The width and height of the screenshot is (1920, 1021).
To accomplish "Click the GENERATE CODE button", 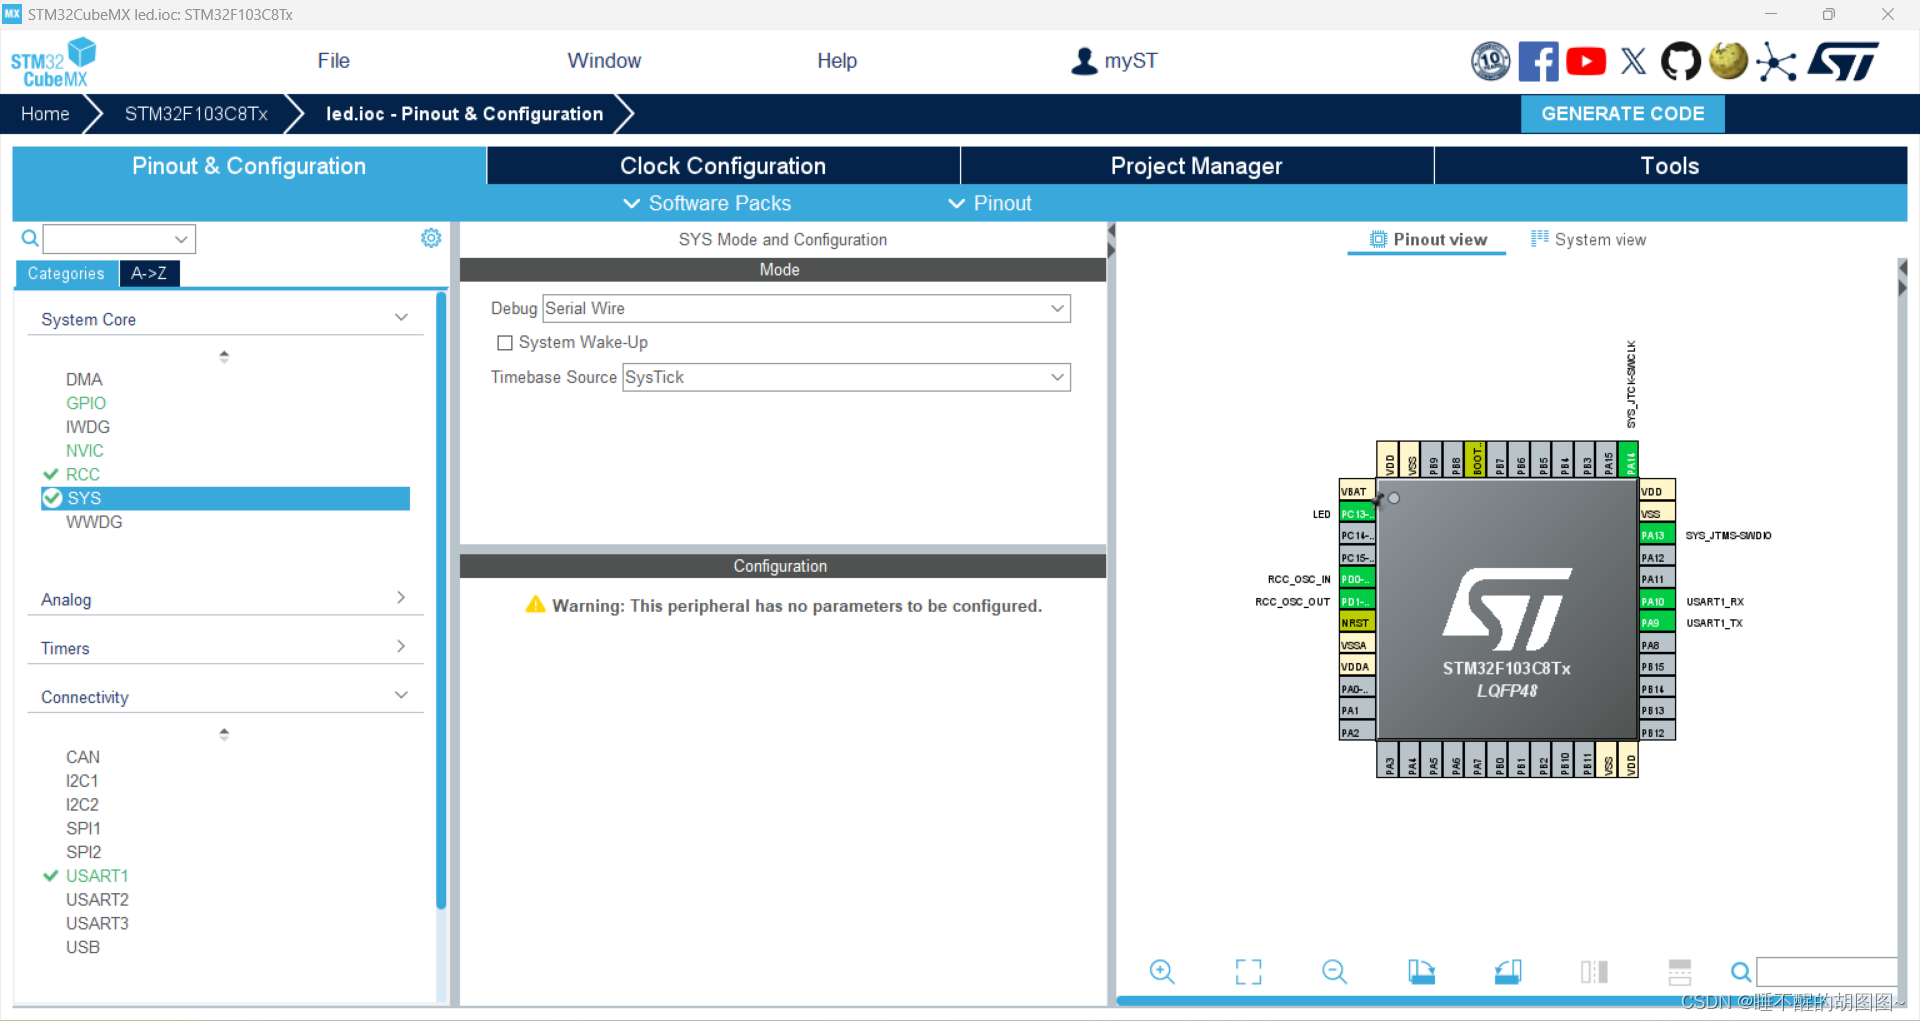I will tap(1622, 114).
